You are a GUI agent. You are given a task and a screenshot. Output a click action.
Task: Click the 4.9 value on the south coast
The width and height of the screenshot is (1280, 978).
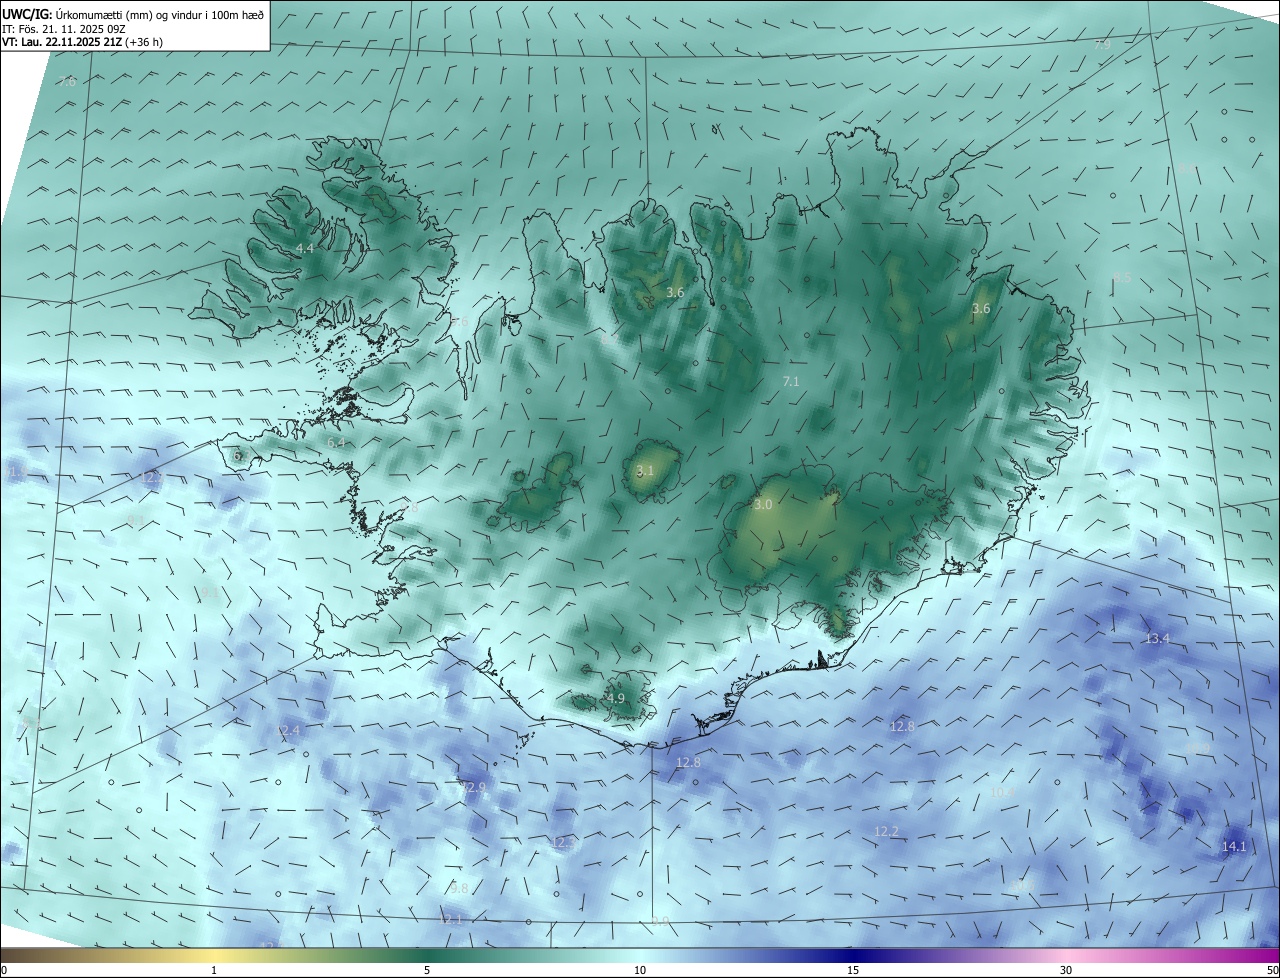[616, 698]
